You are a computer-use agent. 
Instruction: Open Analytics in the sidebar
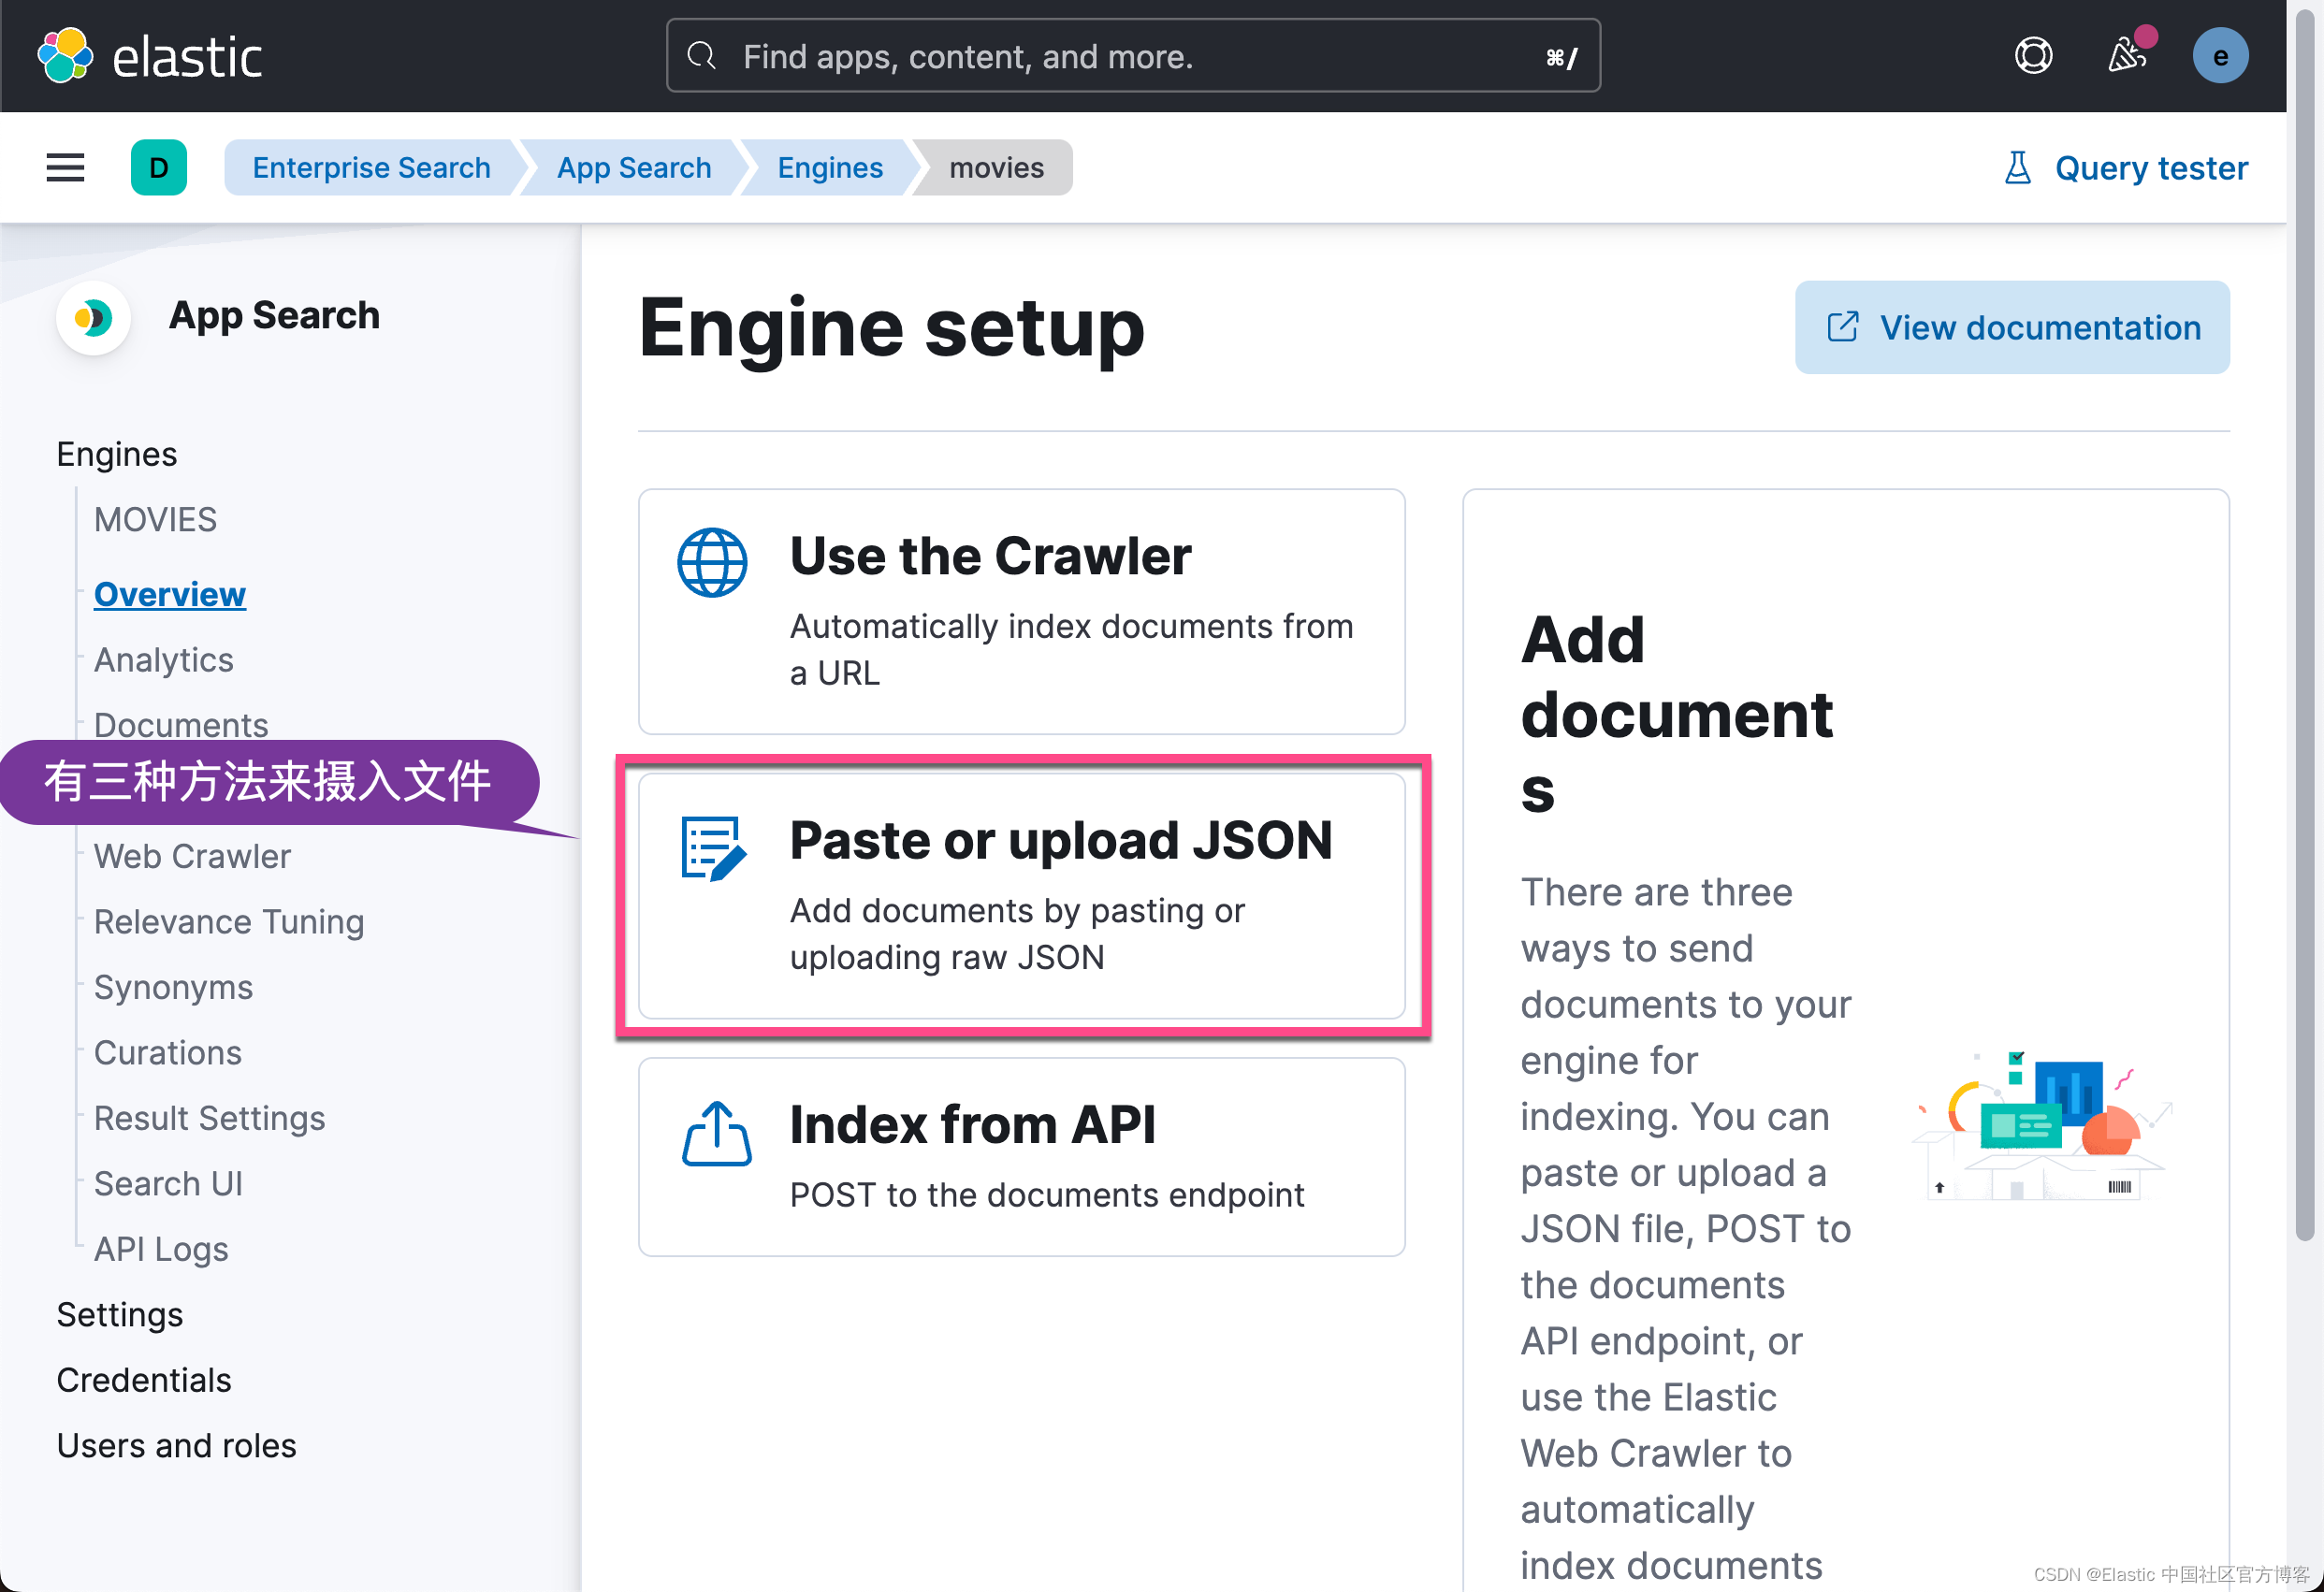coord(163,660)
